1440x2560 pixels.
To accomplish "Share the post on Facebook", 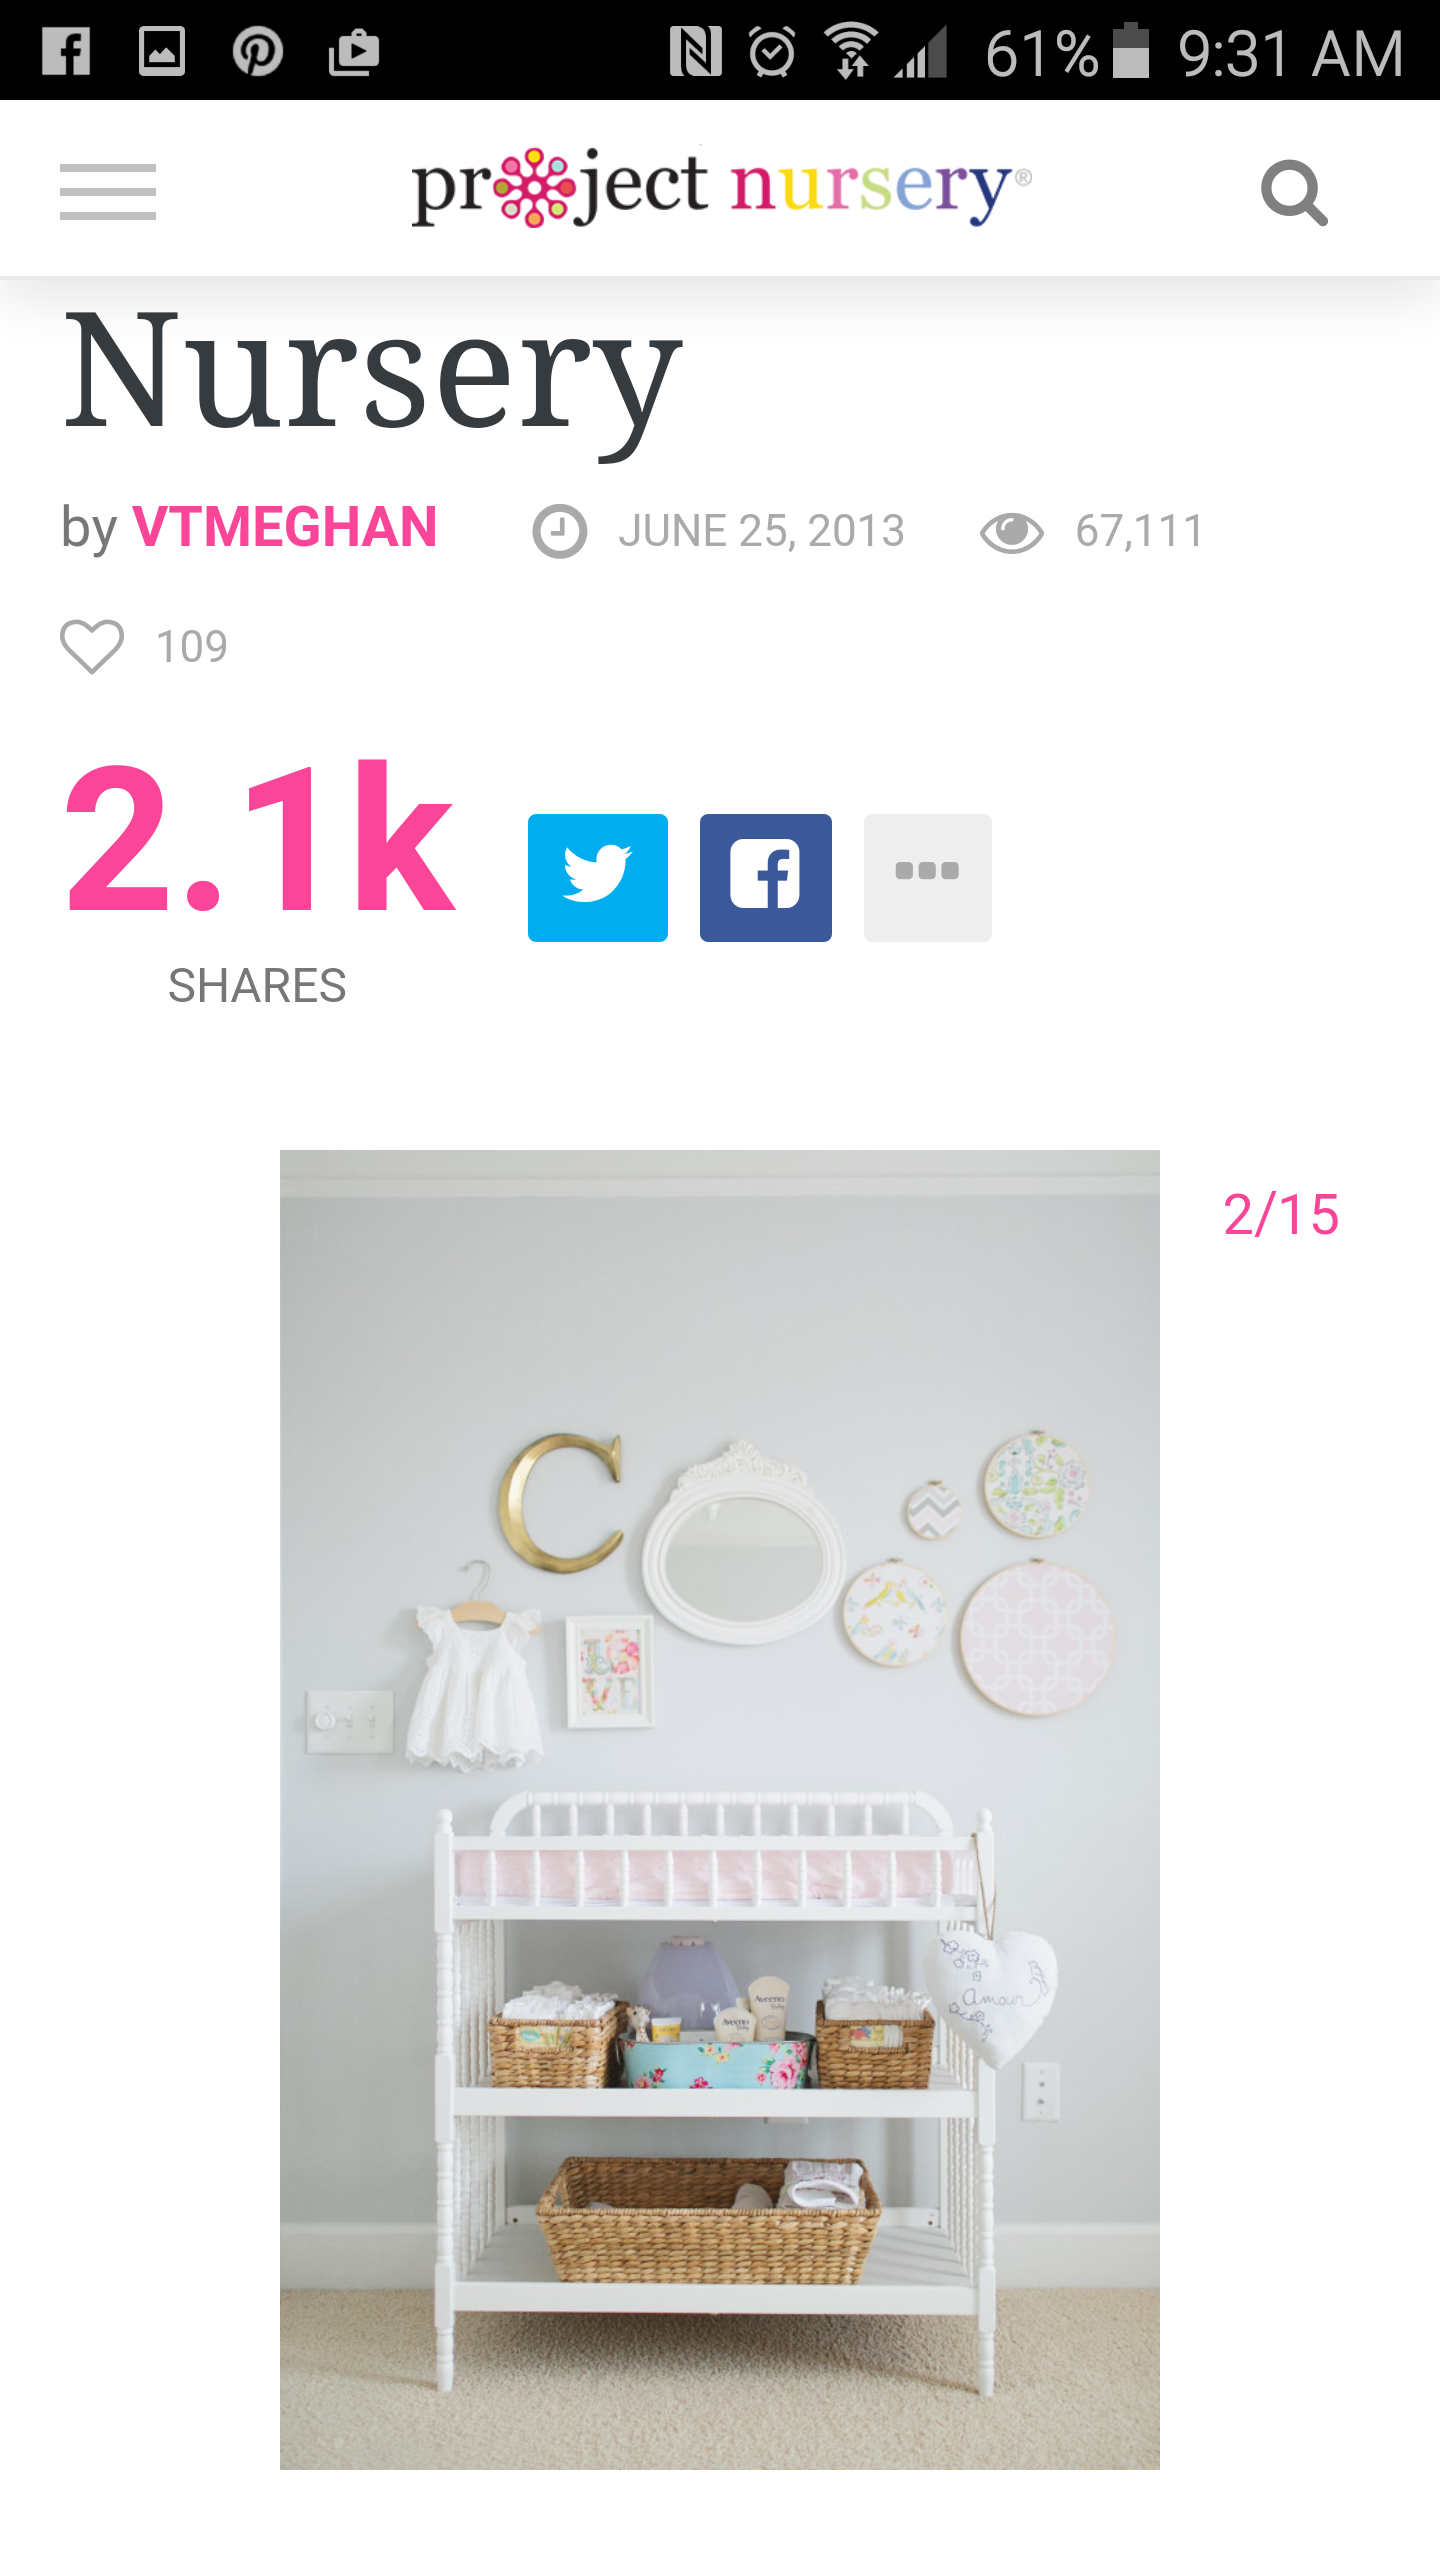I will (x=766, y=877).
